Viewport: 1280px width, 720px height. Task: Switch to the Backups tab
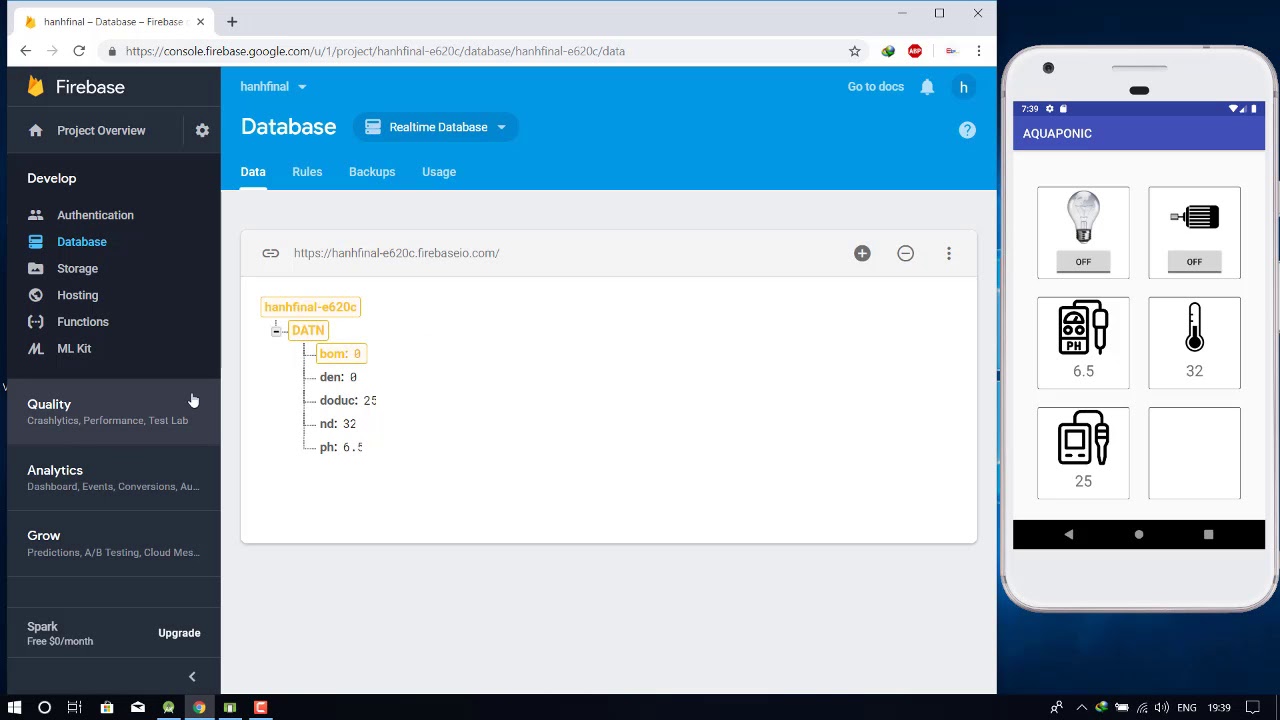[x=372, y=172]
